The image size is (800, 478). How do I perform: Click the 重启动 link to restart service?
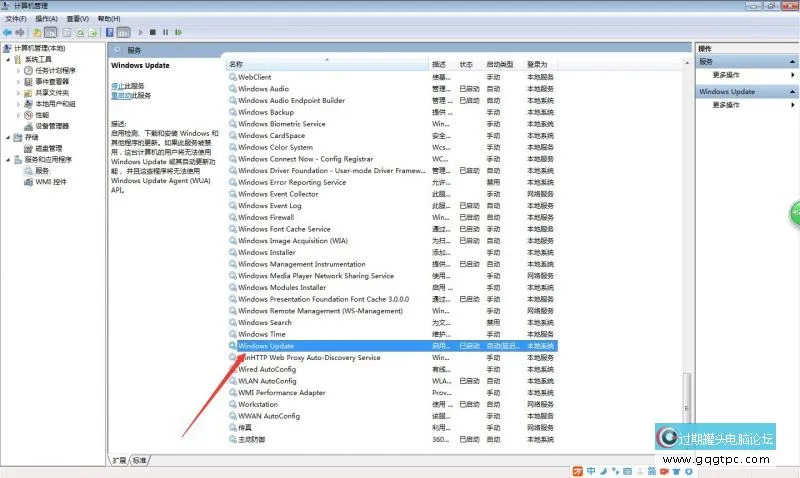click(121, 95)
